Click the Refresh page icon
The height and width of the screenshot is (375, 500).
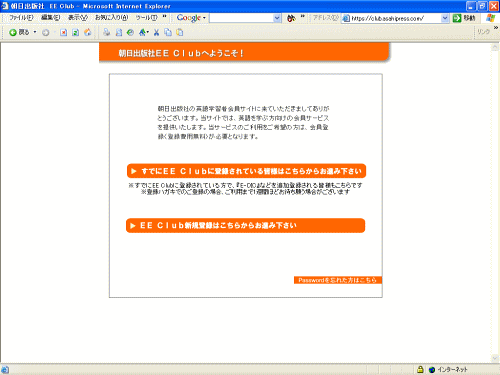click(76, 32)
